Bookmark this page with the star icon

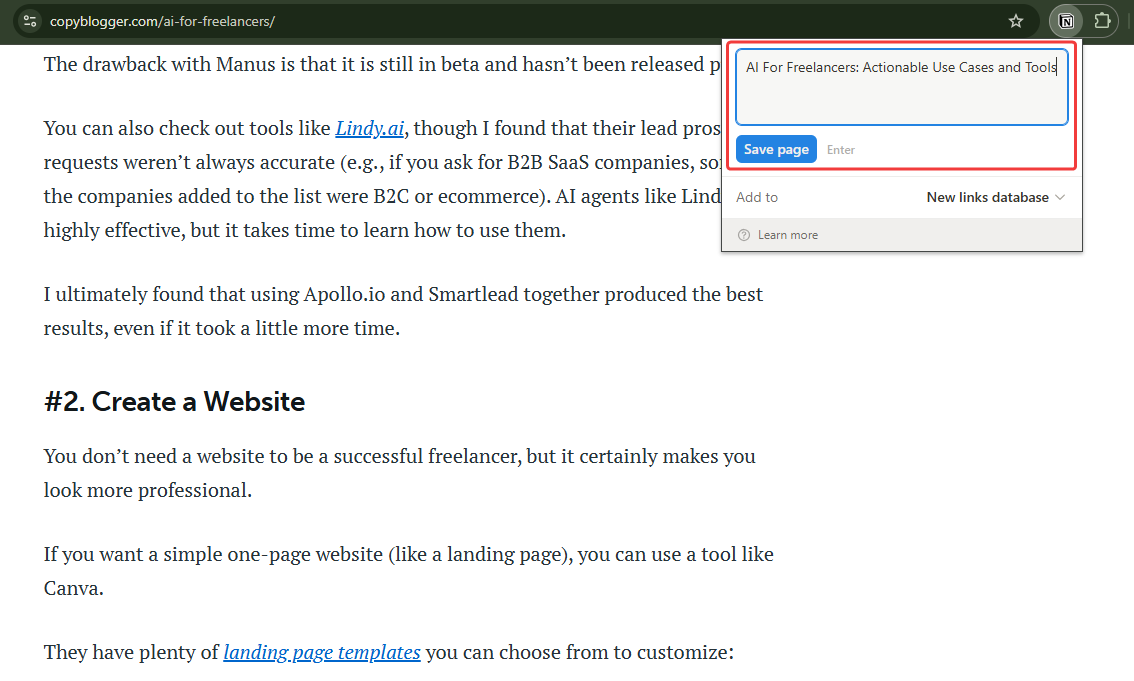[1016, 21]
